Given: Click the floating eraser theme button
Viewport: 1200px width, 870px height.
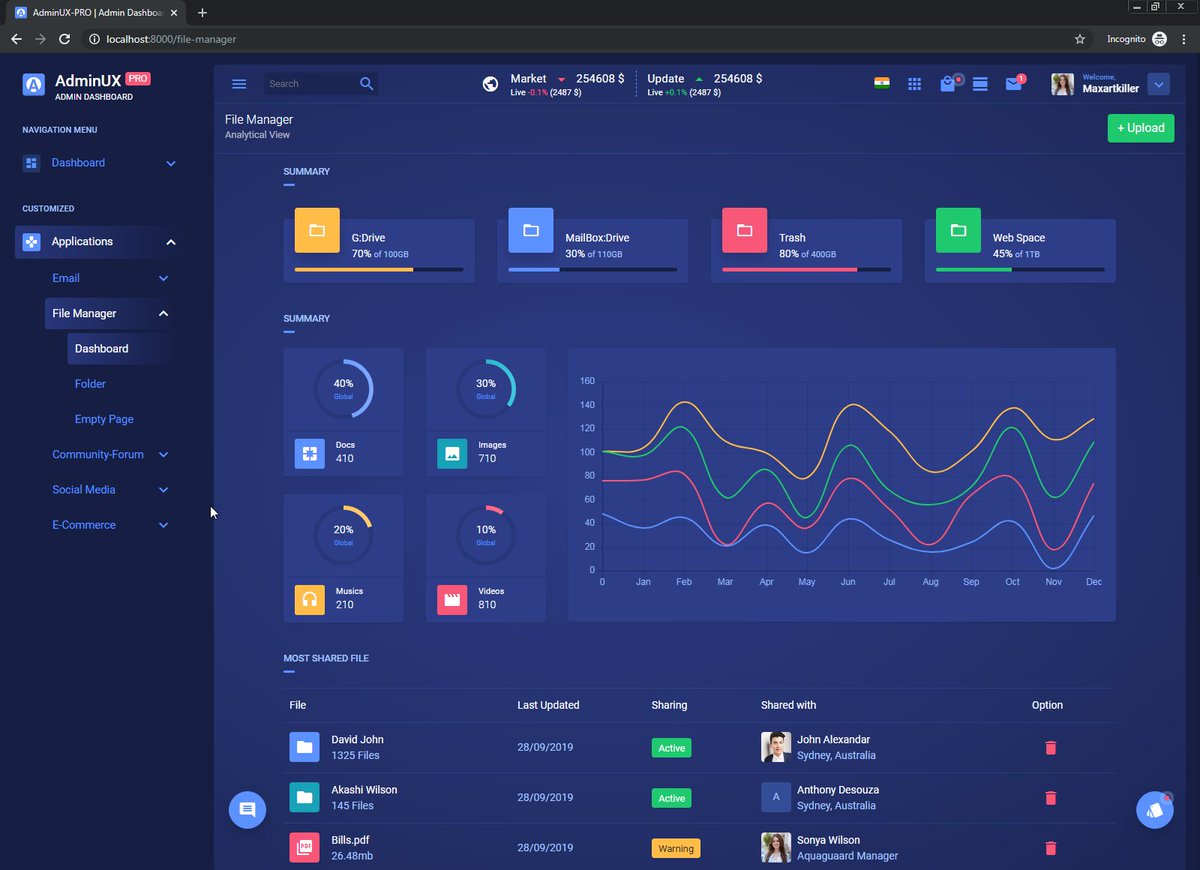Looking at the screenshot, I should [x=1155, y=810].
